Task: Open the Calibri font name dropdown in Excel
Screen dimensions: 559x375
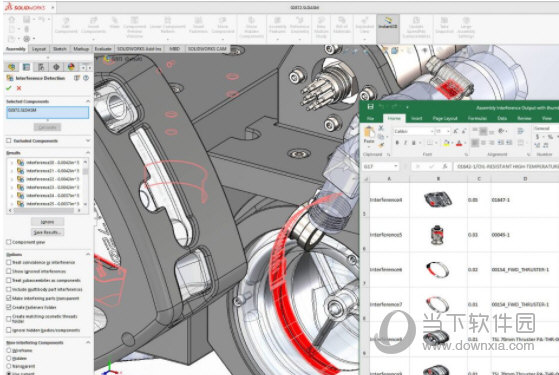Action: point(431,132)
